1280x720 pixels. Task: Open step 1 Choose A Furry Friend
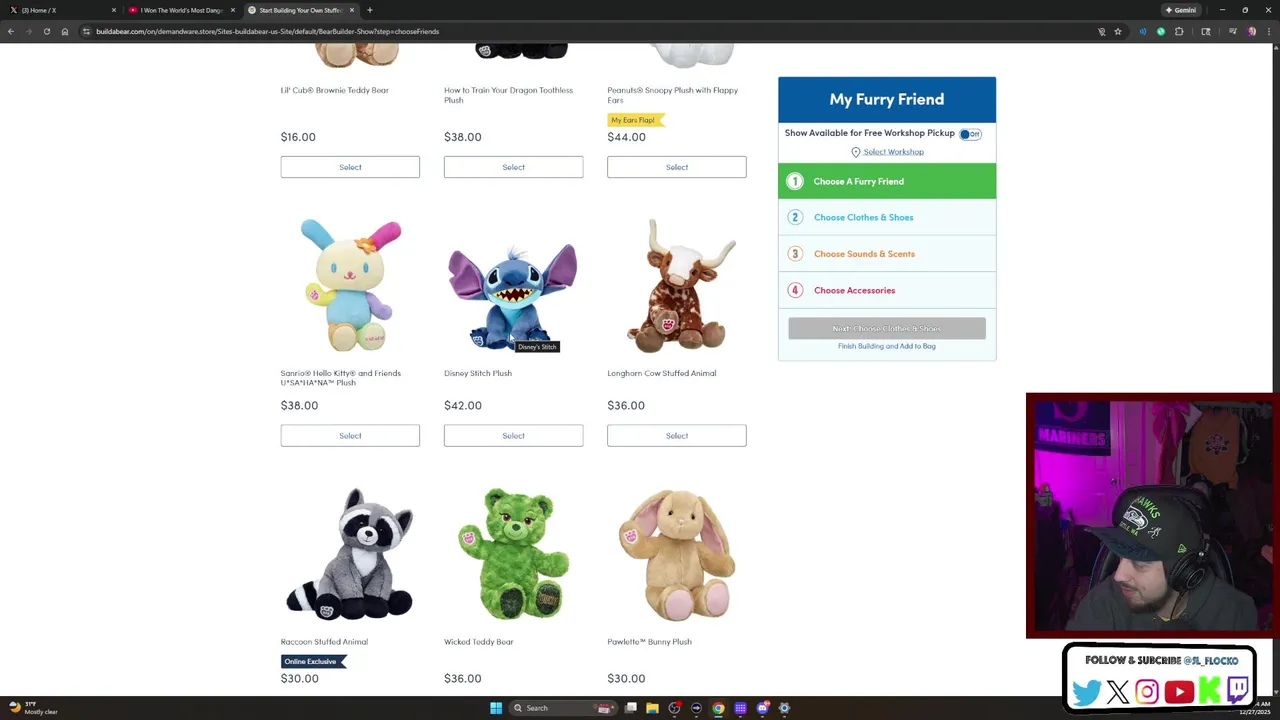887,181
